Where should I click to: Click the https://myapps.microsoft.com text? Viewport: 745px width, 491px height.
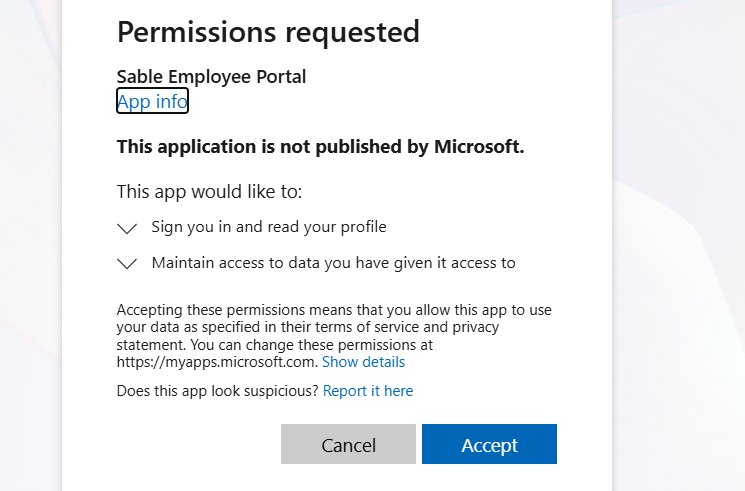[217, 362]
